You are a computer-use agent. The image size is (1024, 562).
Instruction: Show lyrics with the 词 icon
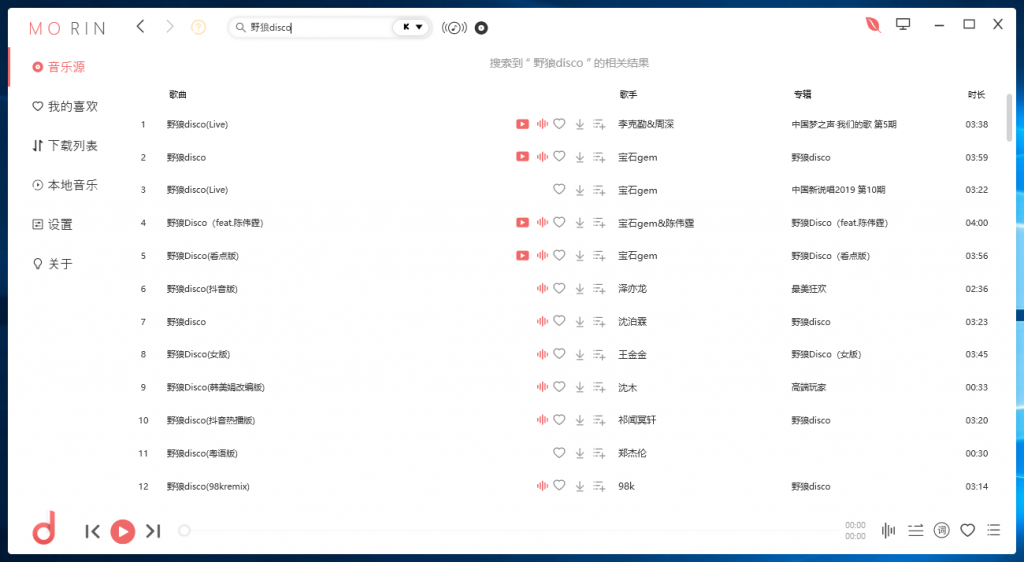pyautogui.click(x=941, y=530)
